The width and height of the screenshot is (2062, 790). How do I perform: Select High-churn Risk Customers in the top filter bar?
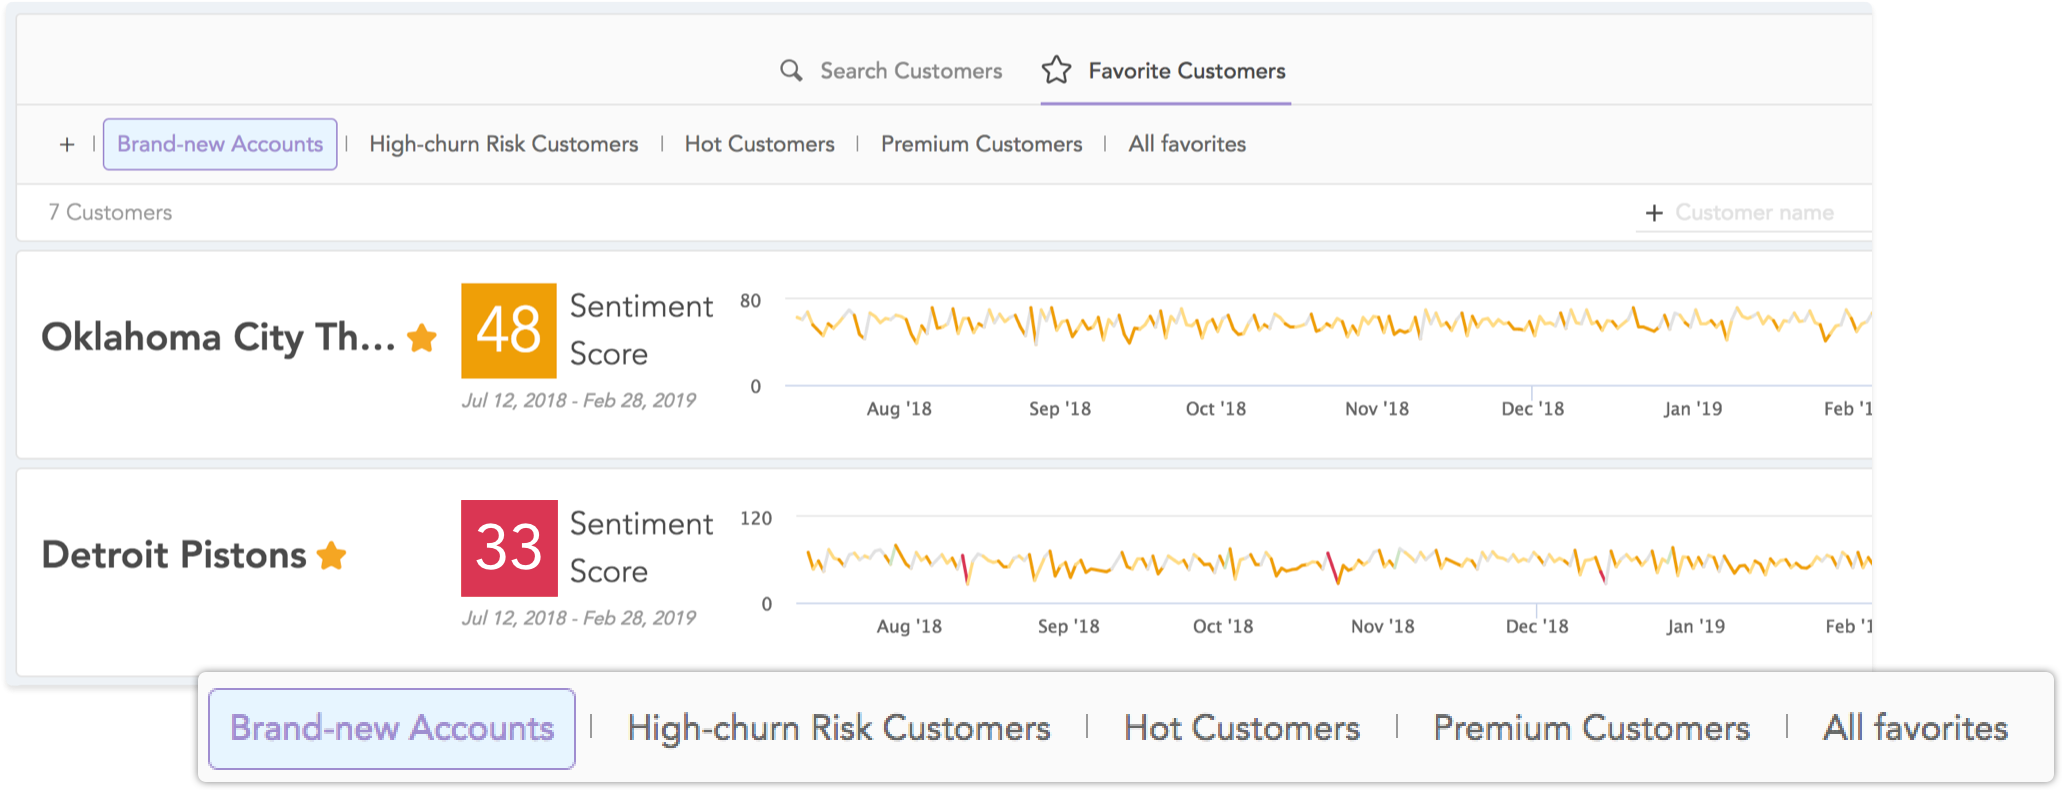(503, 144)
